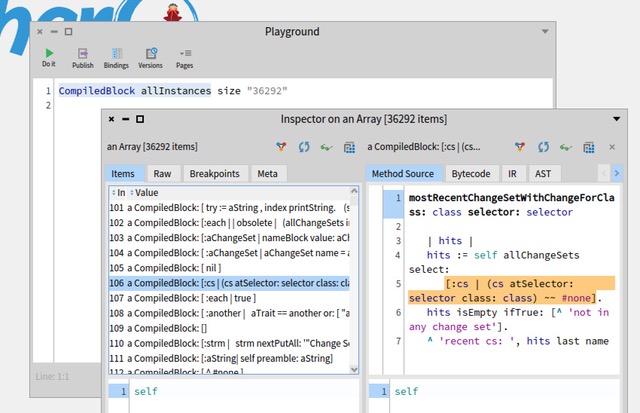Show playground Versions history
This screenshot has height=413, width=640.
(x=150, y=57)
